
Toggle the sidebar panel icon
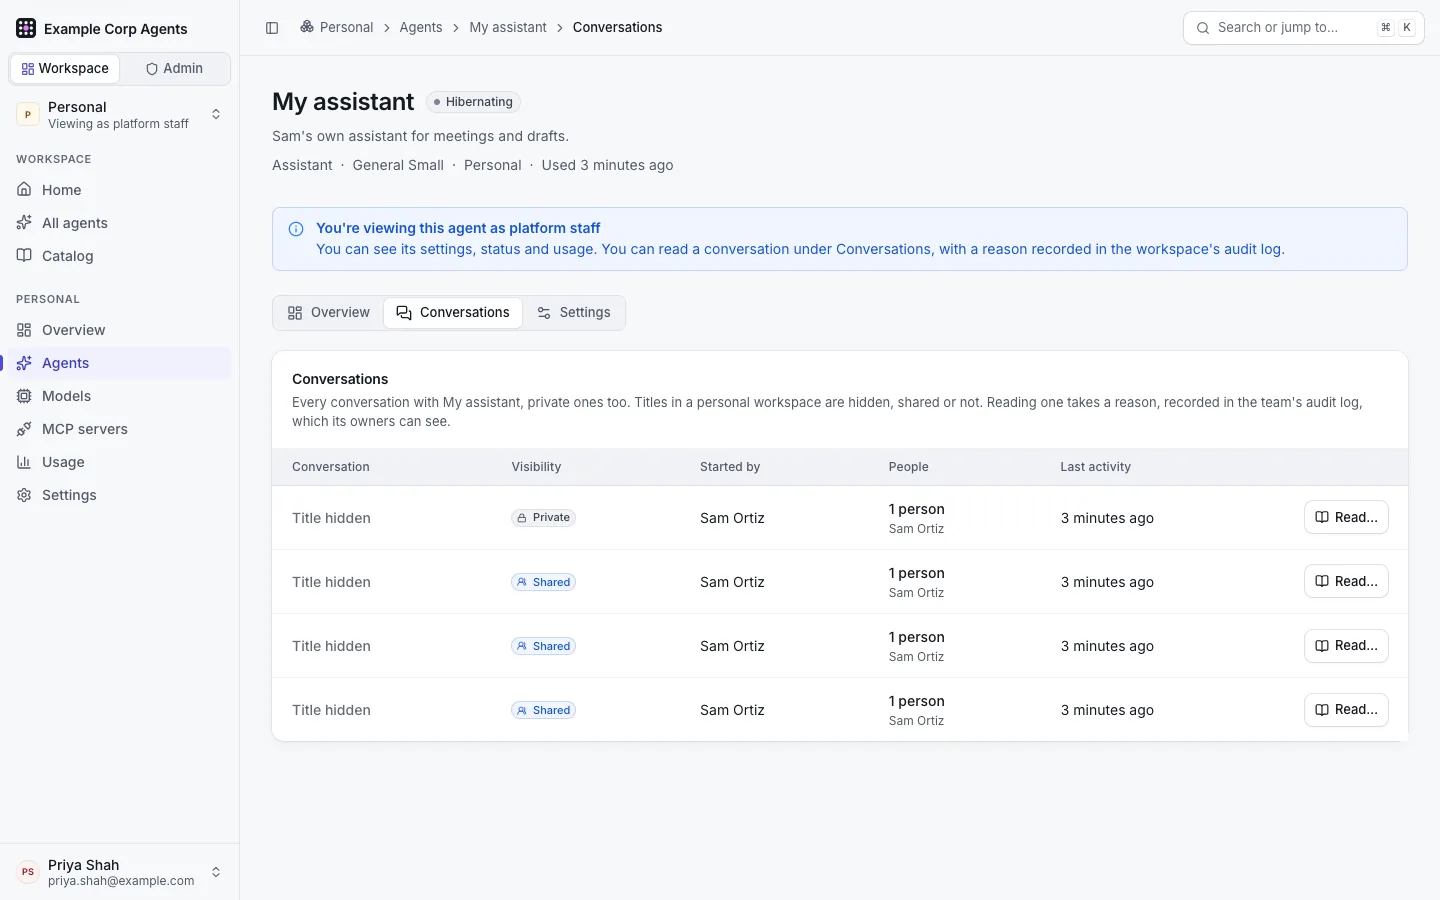272,28
